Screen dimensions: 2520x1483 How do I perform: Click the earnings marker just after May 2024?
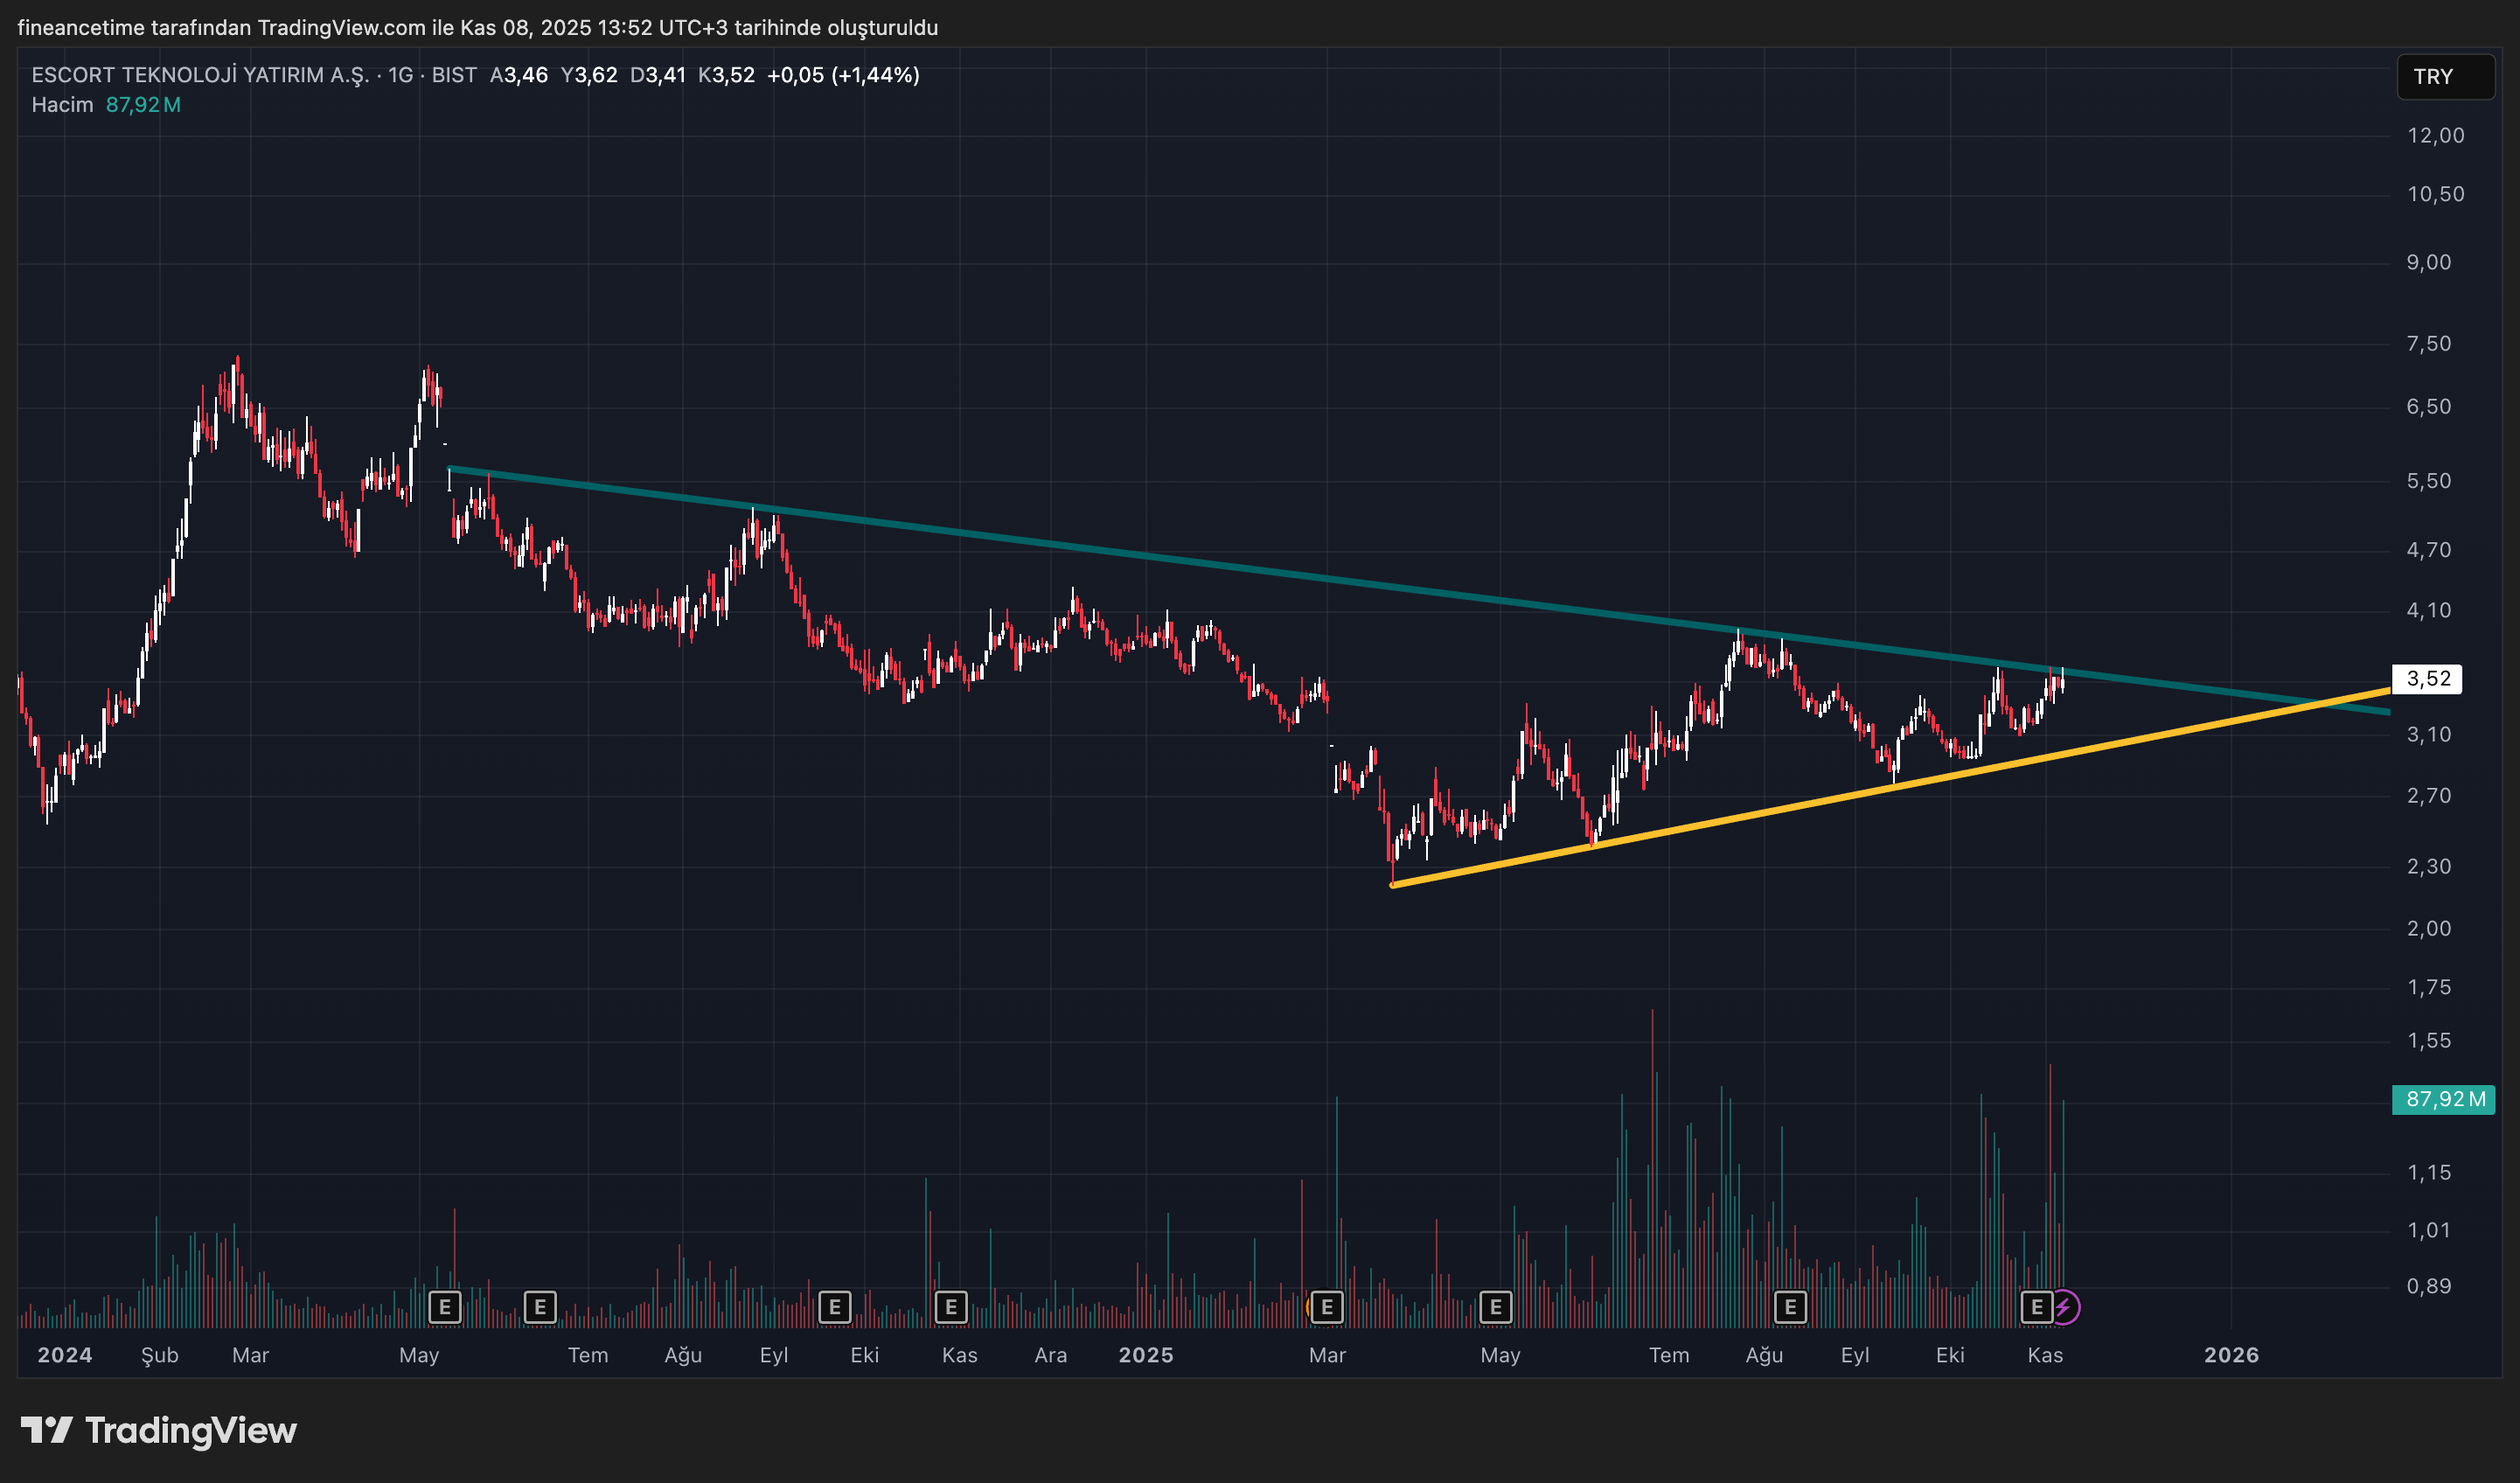[x=444, y=1307]
